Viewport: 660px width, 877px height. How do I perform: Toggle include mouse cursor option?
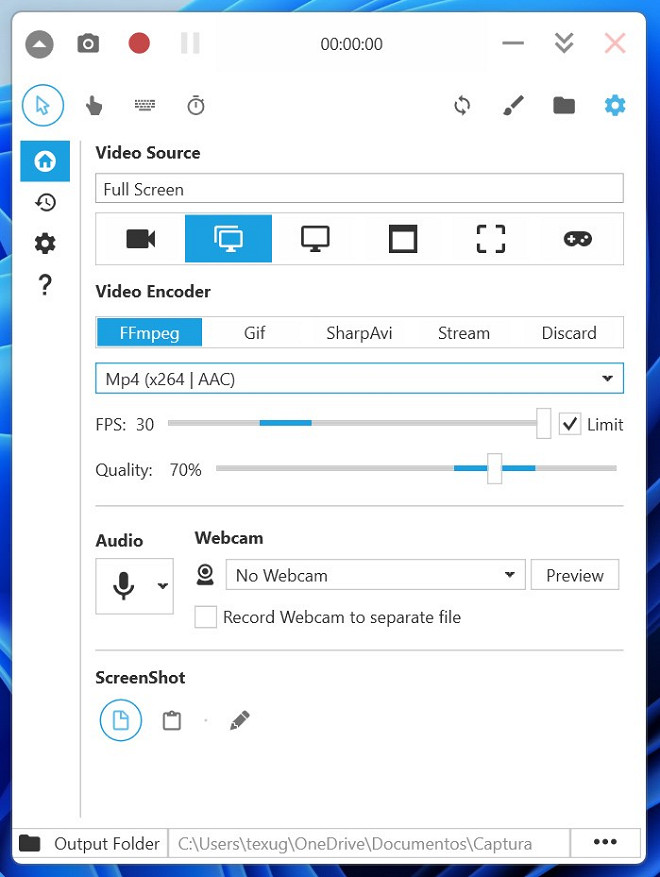click(x=43, y=105)
